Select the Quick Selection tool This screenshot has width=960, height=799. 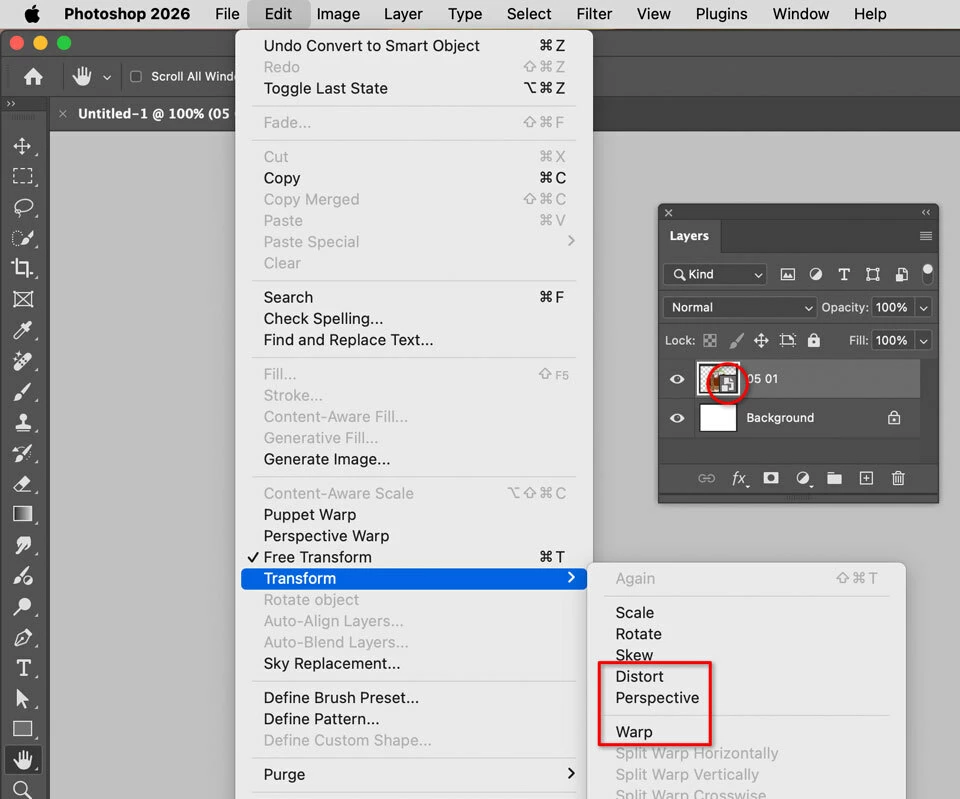tap(23, 238)
